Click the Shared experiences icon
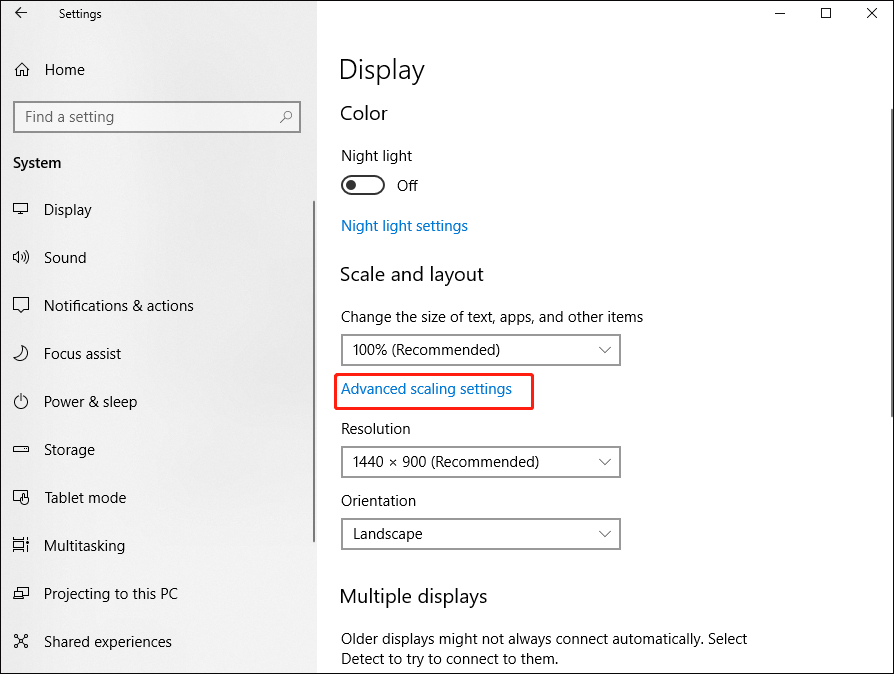This screenshot has height=674, width=894. click(21, 641)
